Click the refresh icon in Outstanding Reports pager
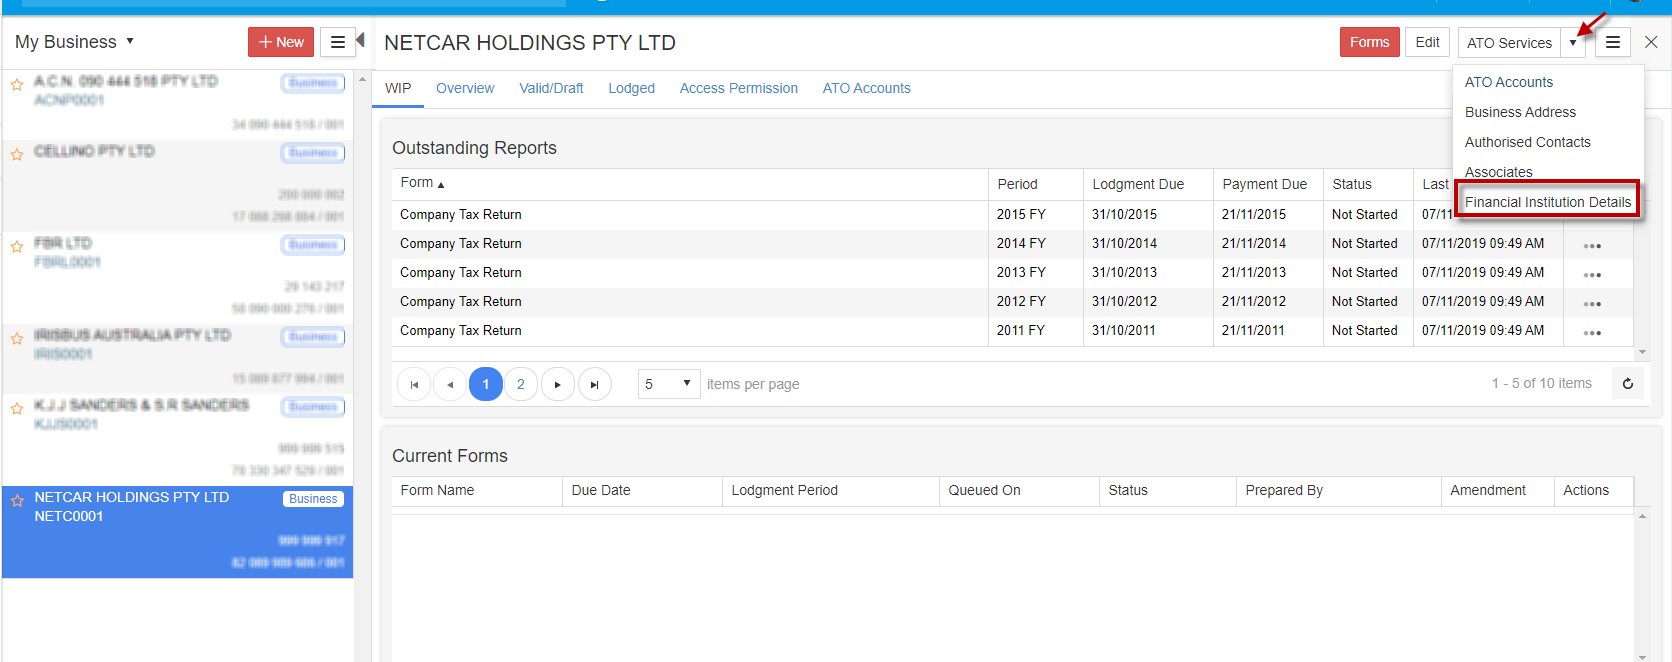The width and height of the screenshot is (1672, 662). 1627,384
